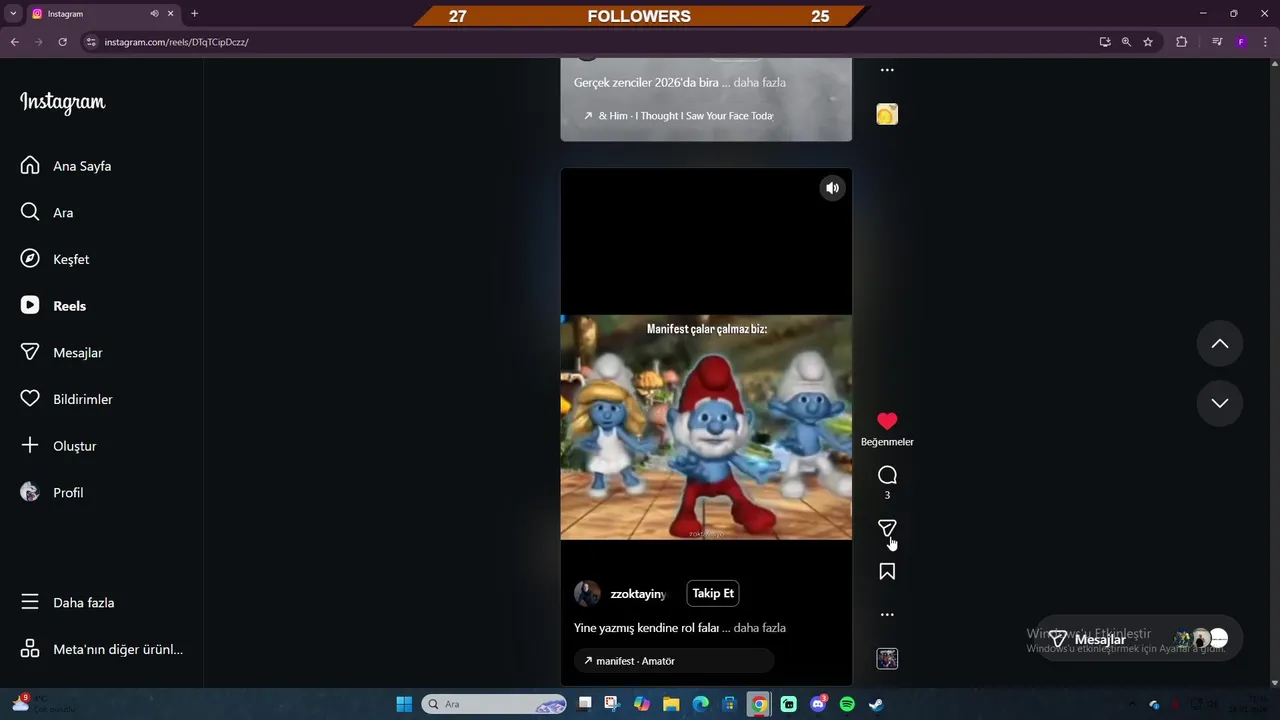Open manifest · Amatör audio link
This screenshot has height=720, width=1280.
pyautogui.click(x=674, y=661)
